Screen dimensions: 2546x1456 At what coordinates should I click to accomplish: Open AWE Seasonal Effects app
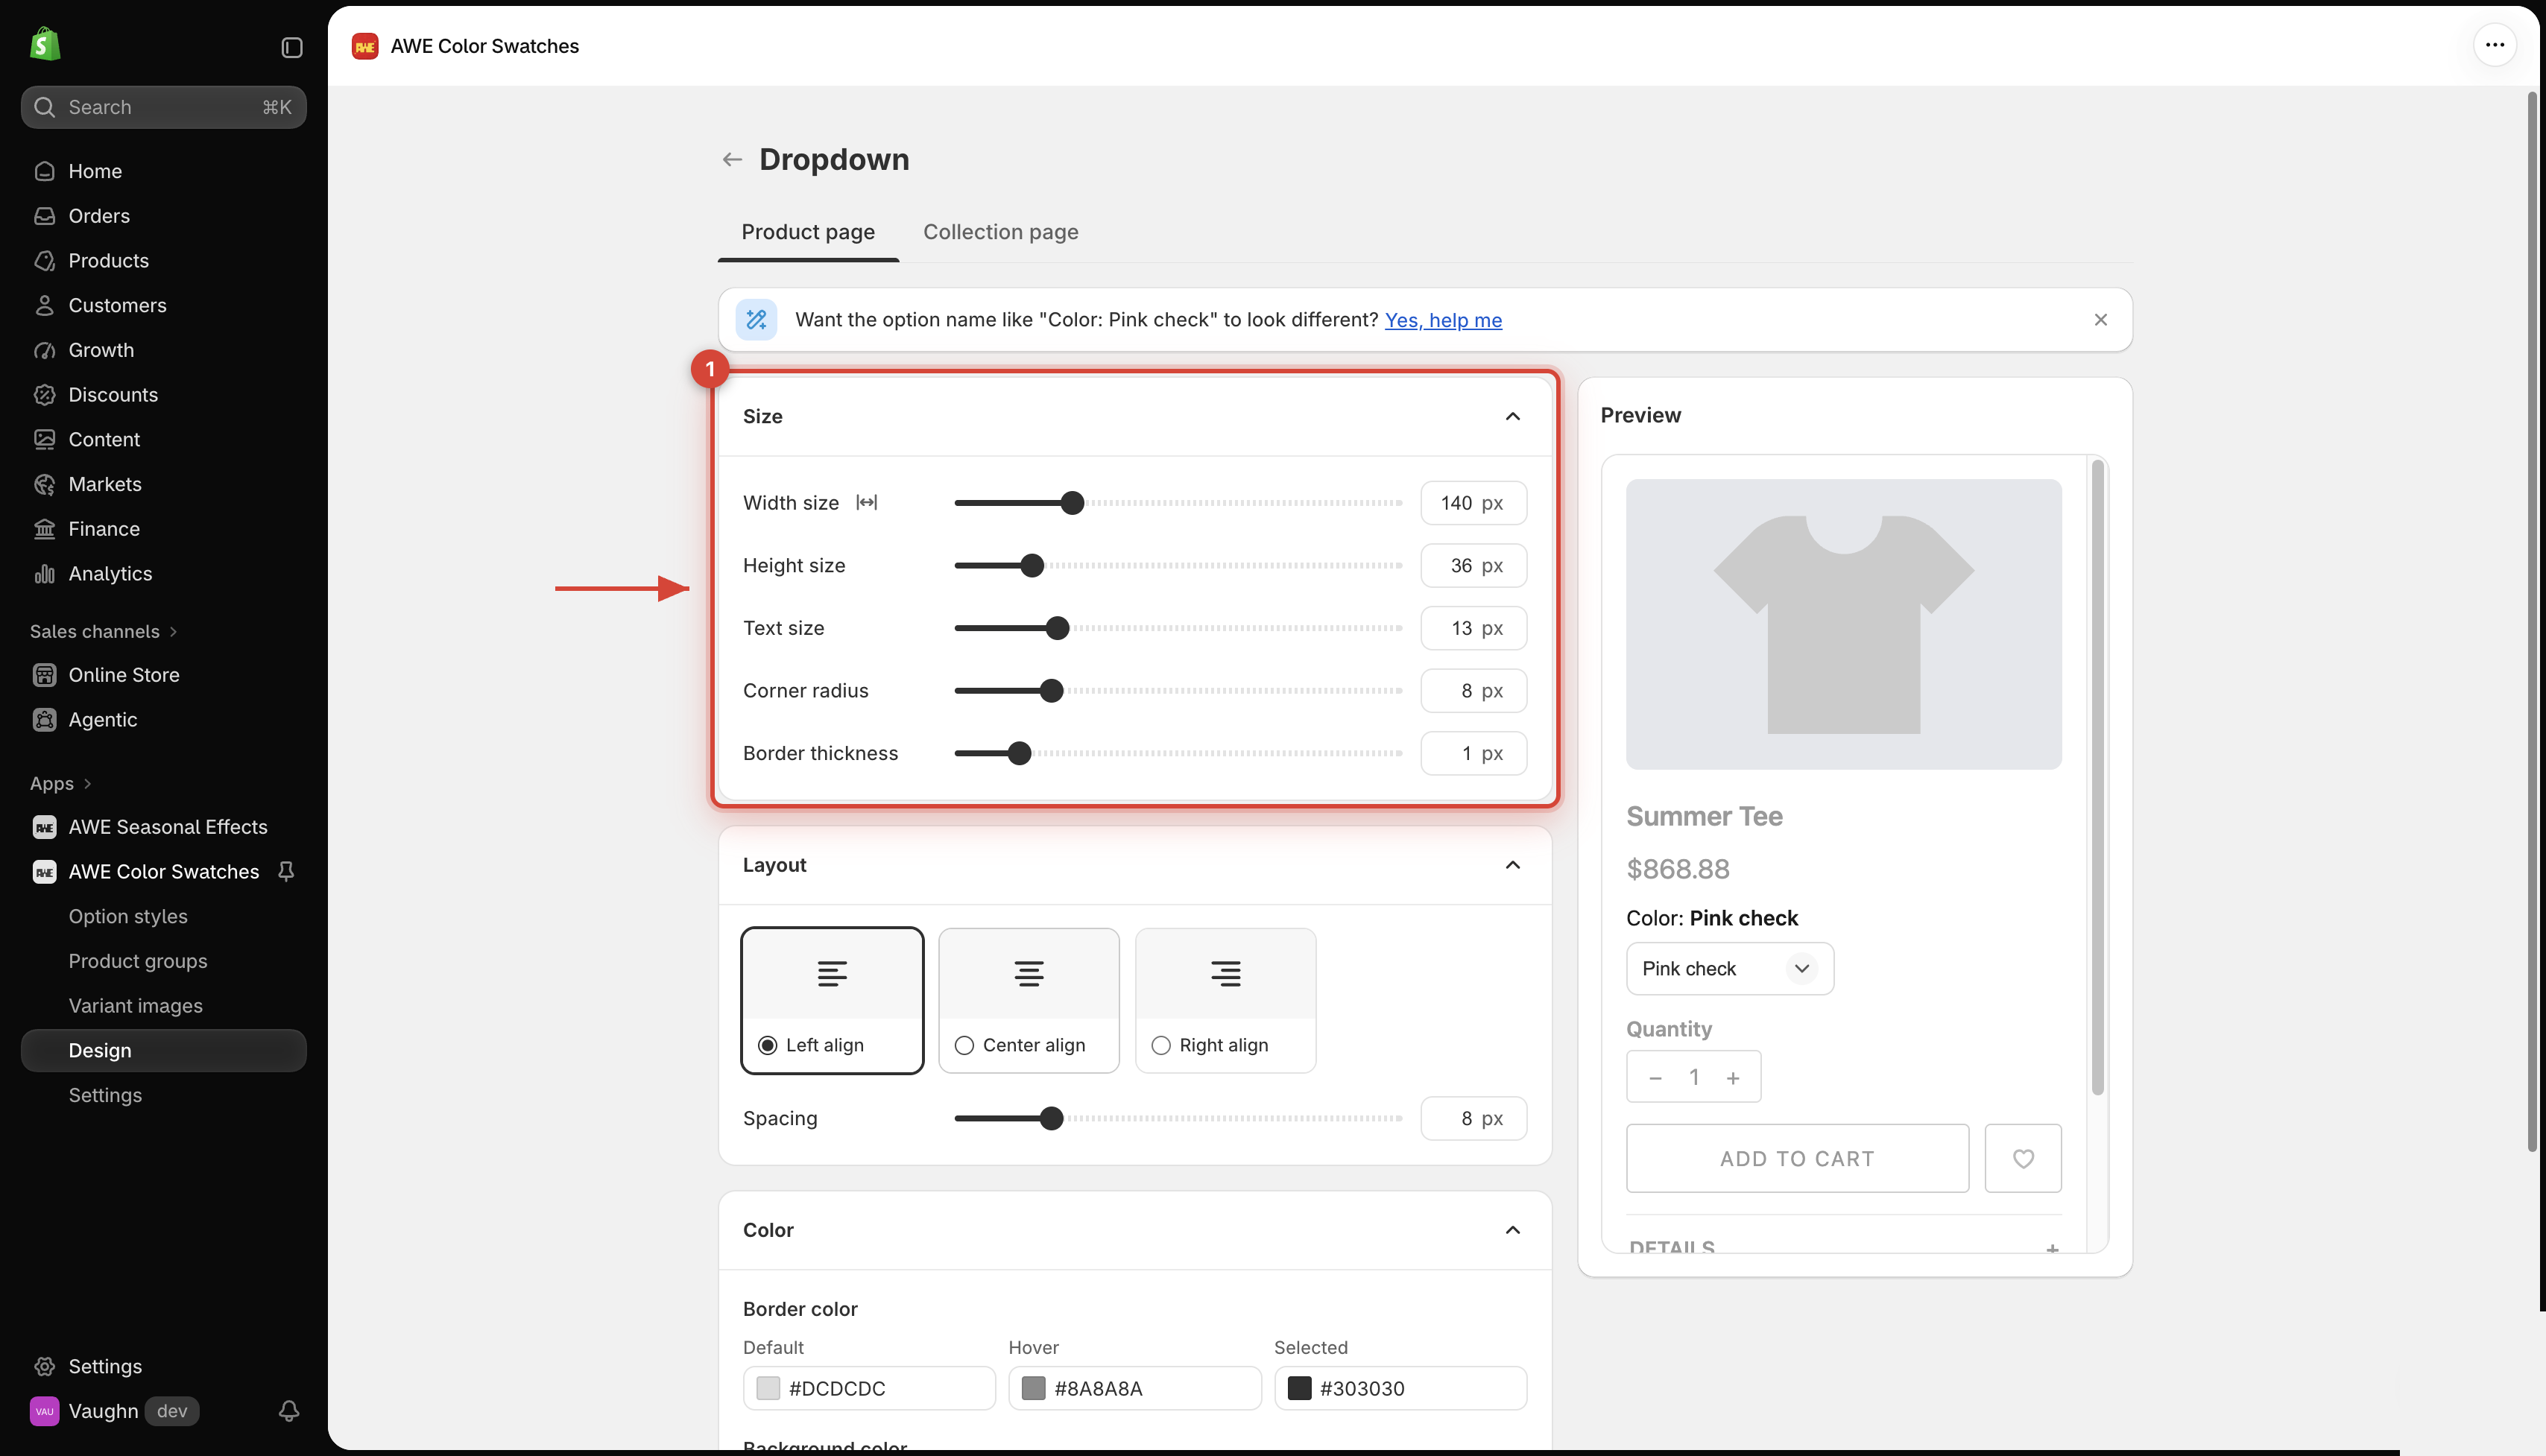coord(164,827)
